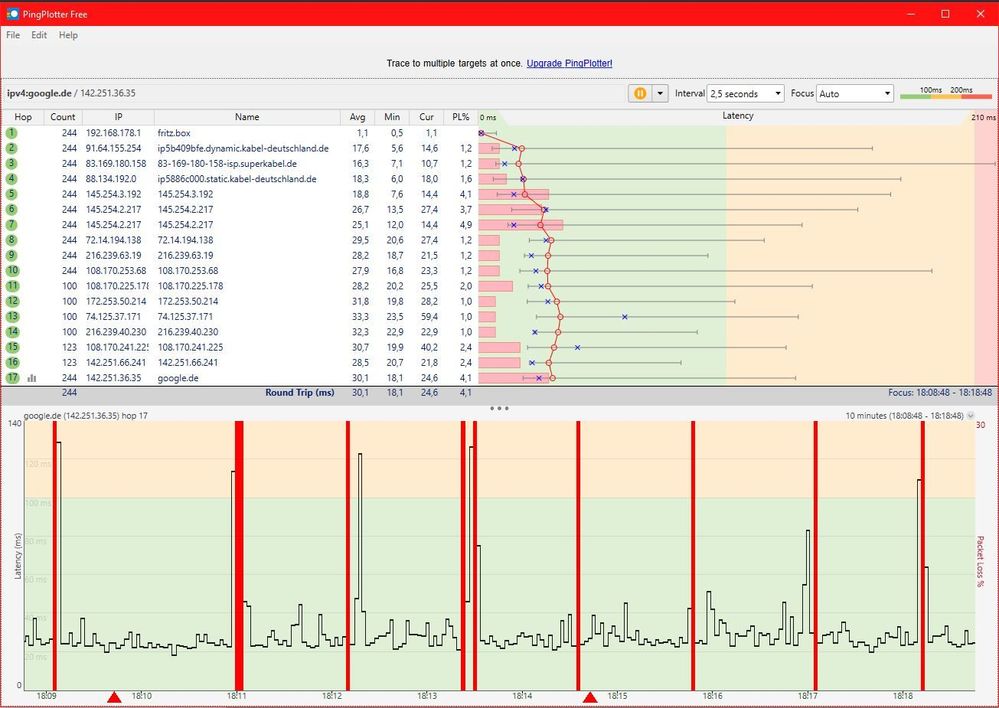
Task: Click the Latency graph column header
Action: [738, 116]
